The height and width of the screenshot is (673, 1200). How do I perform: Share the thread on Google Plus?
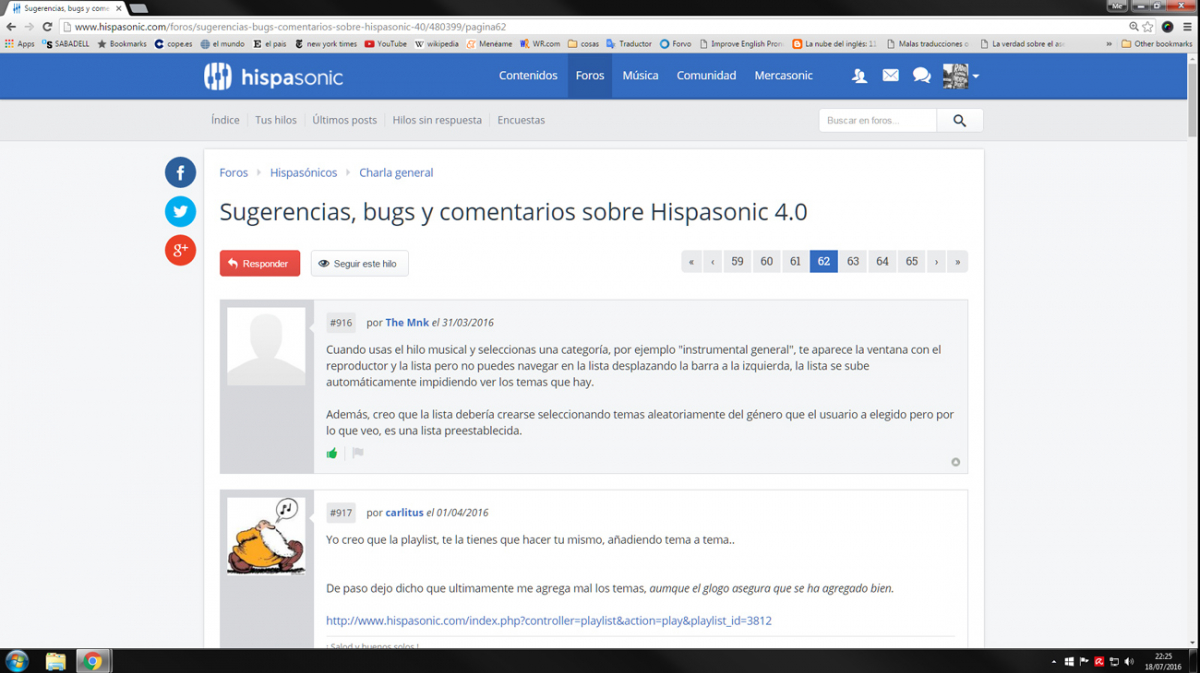(x=180, y=250)
